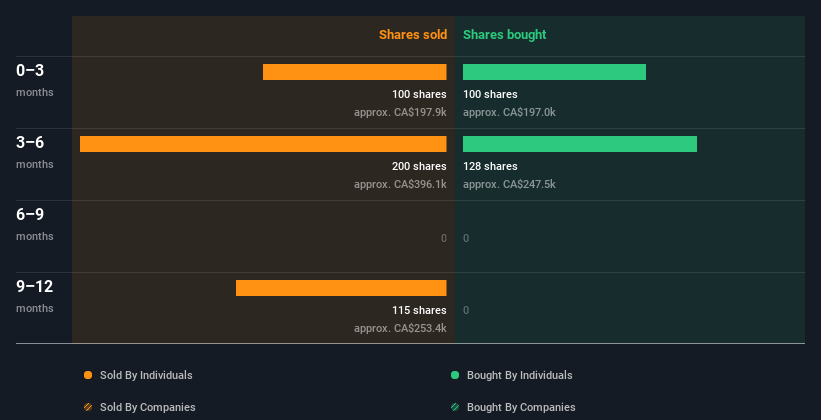Select the 0–3 months bought green bar
Viewport: 821px width, 420px height.
point(554,72)
